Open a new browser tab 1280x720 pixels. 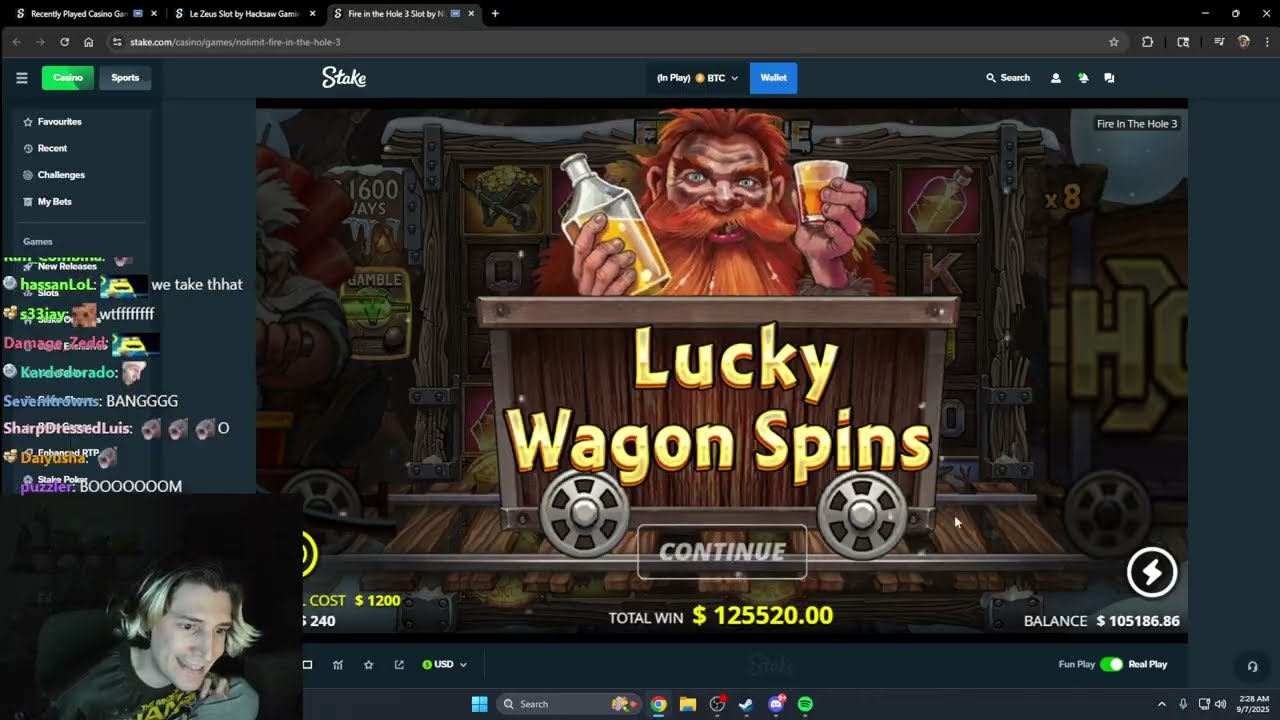pyautogui.click(x=495, y=14)
